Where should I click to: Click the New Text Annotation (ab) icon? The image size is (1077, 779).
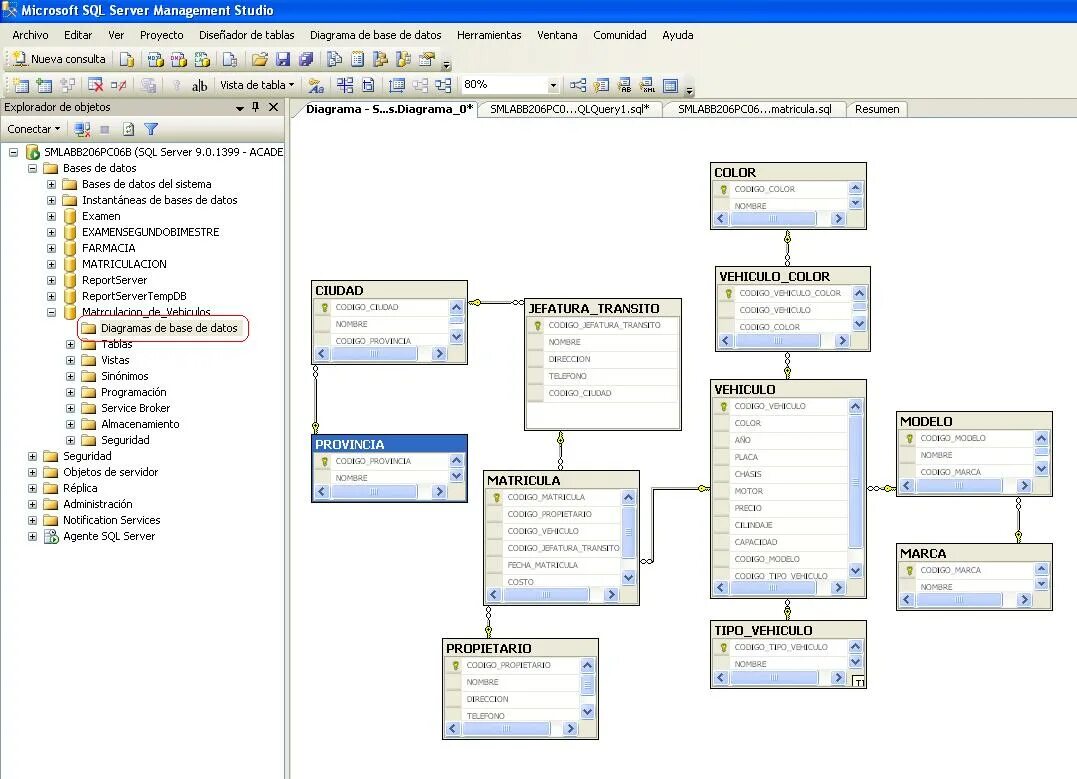coord(199,85)
